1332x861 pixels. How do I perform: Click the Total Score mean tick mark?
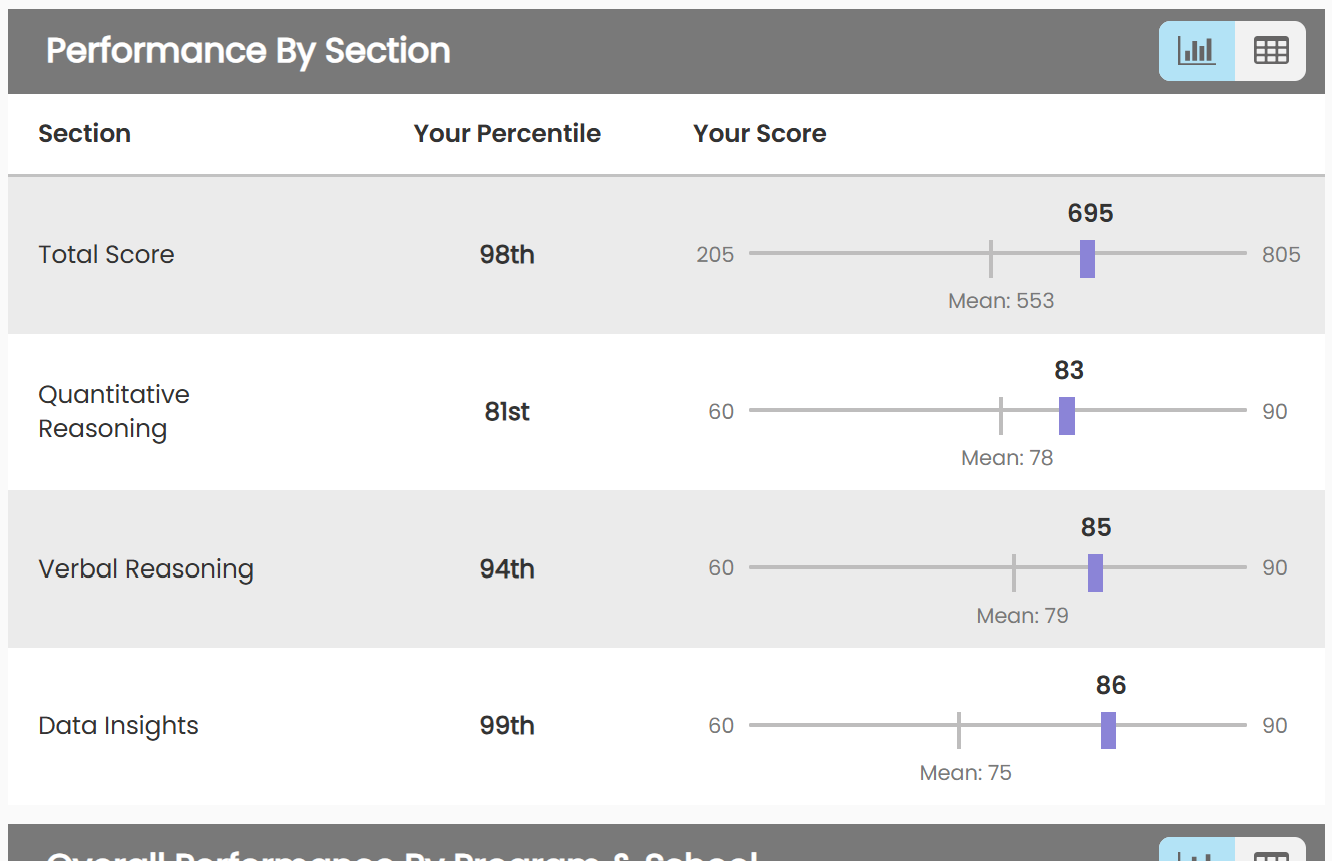point(990,259)
